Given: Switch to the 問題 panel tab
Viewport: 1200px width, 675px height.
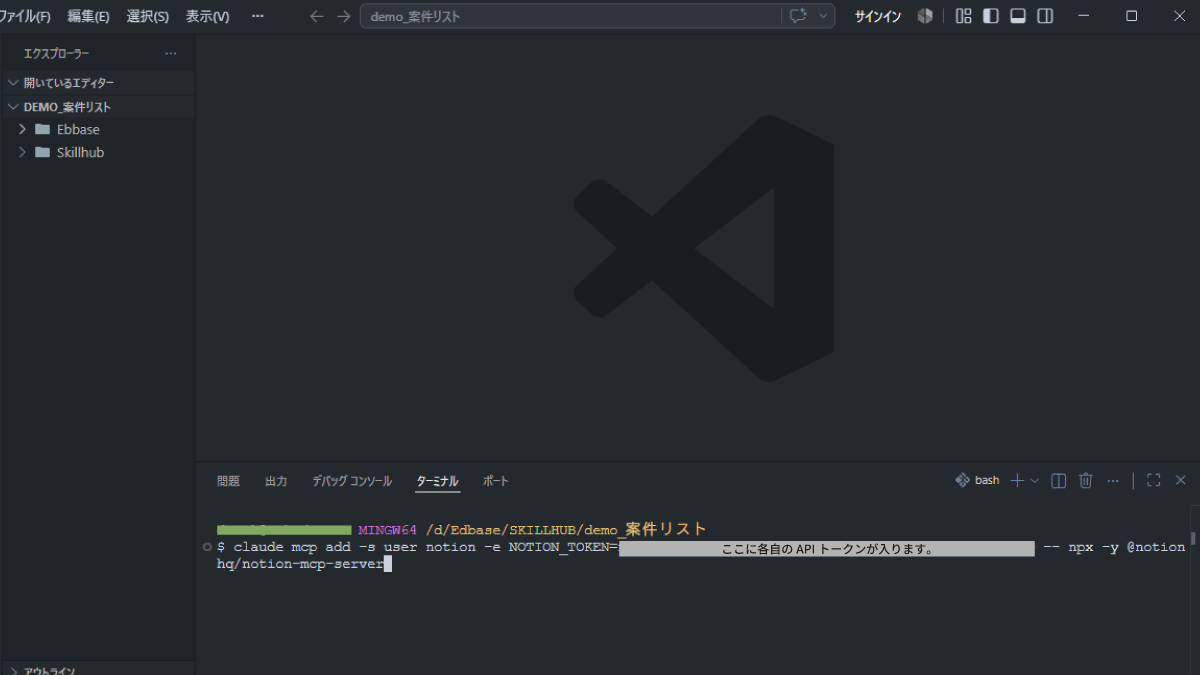Looking at the screenshot, I should [x=228, y=481].
